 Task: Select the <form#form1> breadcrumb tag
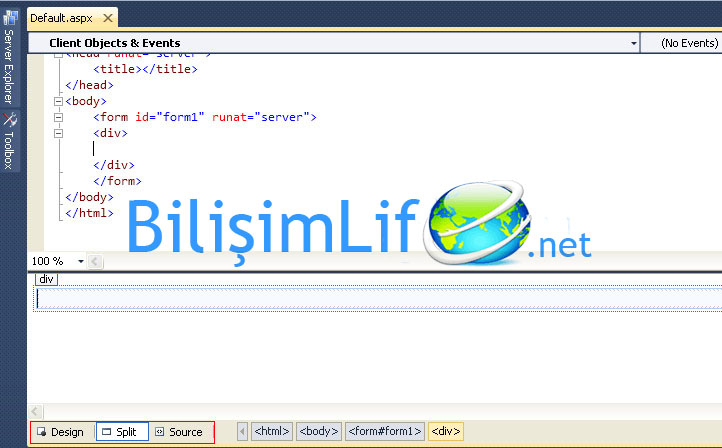(x=385, y=432)
